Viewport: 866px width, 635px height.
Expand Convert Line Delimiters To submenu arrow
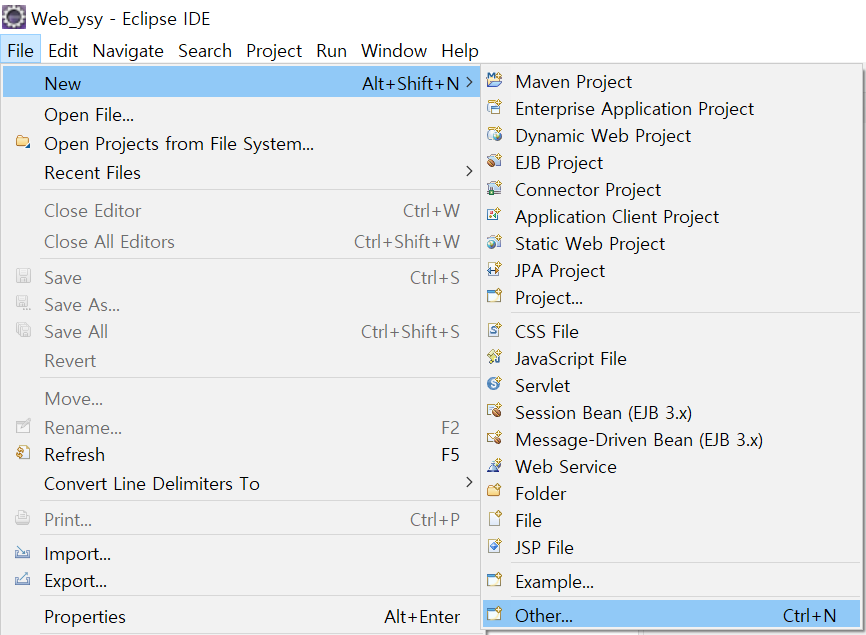pyautogui.click(x=469, y=482)
